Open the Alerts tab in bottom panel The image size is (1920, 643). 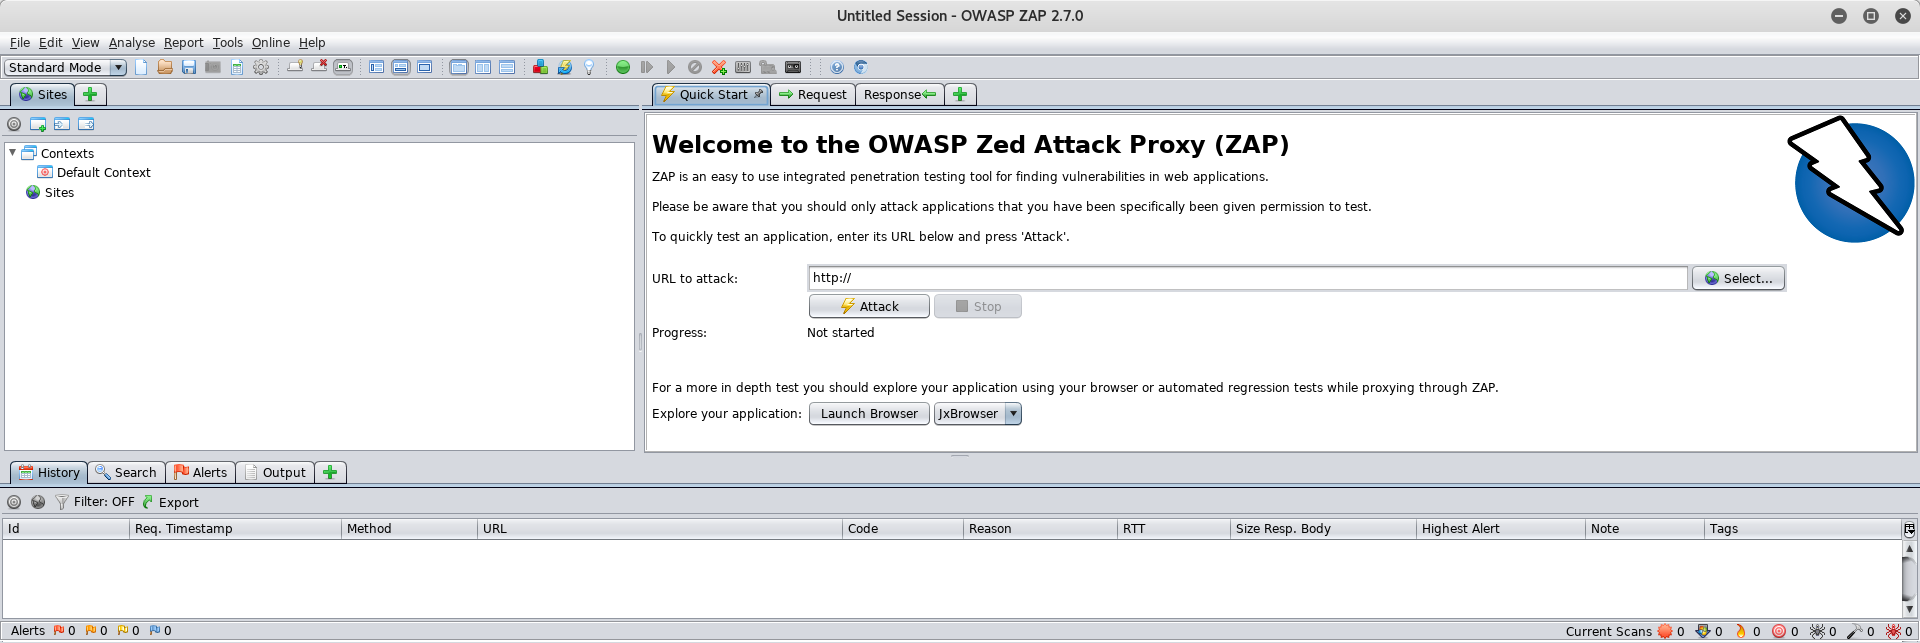coord(201,472)
